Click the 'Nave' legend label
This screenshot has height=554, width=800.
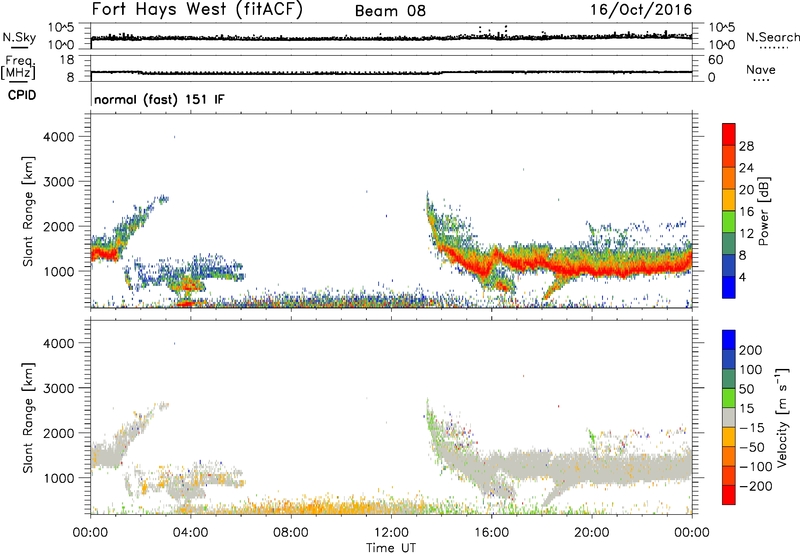tap(761, 70)
